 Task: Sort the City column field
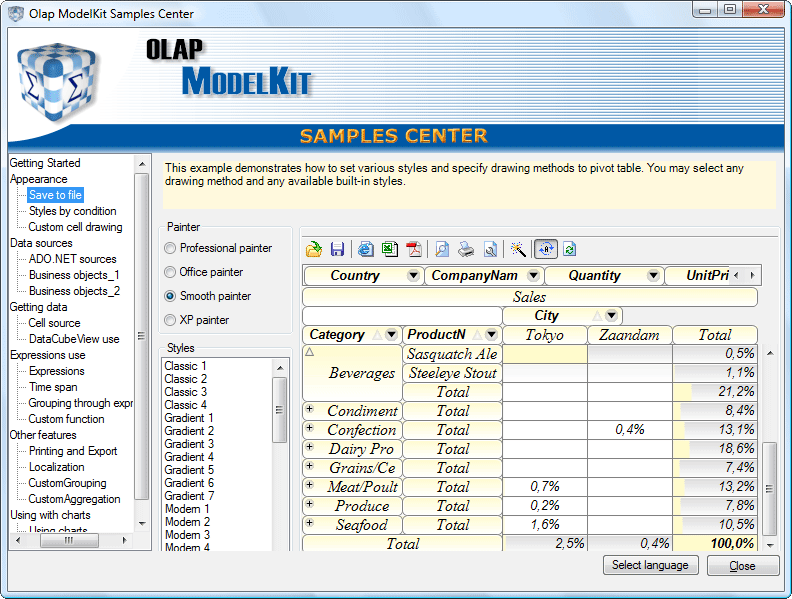point(598,316)
